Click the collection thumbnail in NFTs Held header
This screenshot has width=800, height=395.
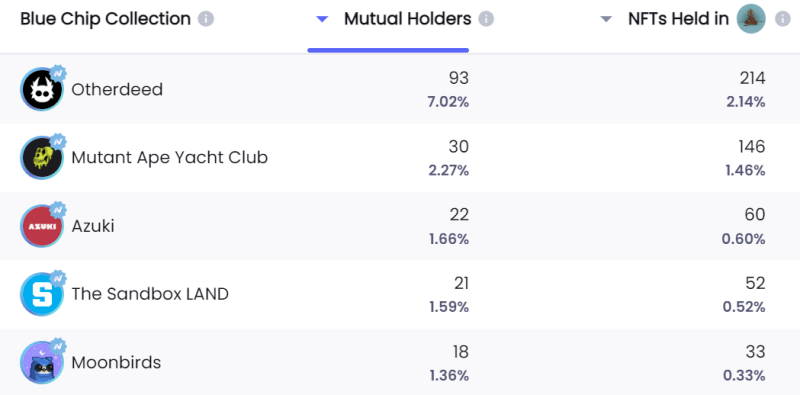tap(751, 19)
